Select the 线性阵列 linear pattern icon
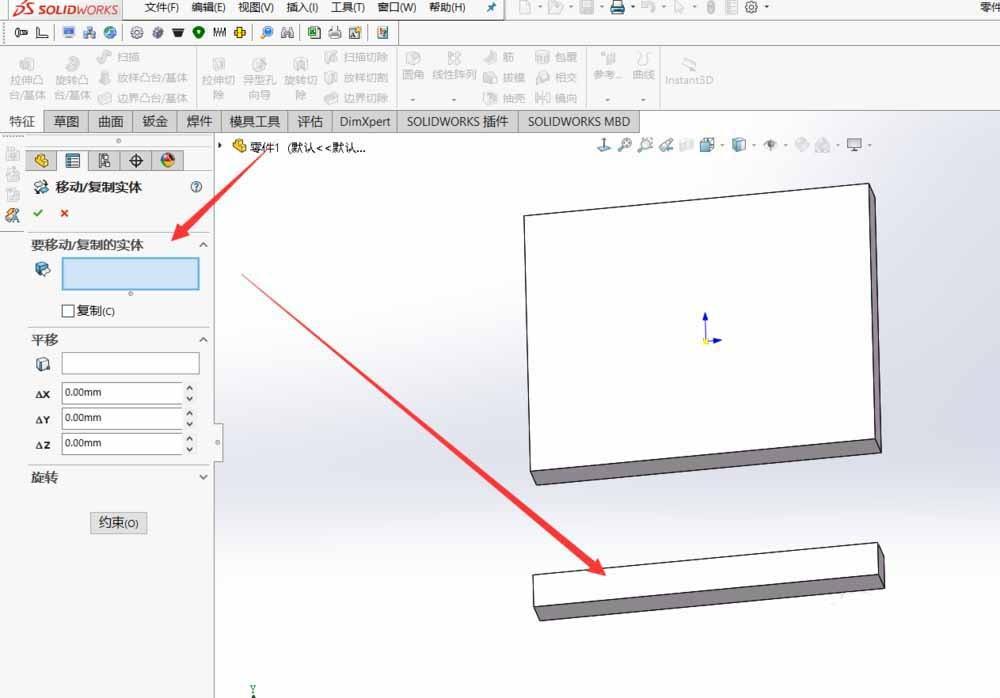Viewport: 1000px width, 698px height. [x=456, y=70]
